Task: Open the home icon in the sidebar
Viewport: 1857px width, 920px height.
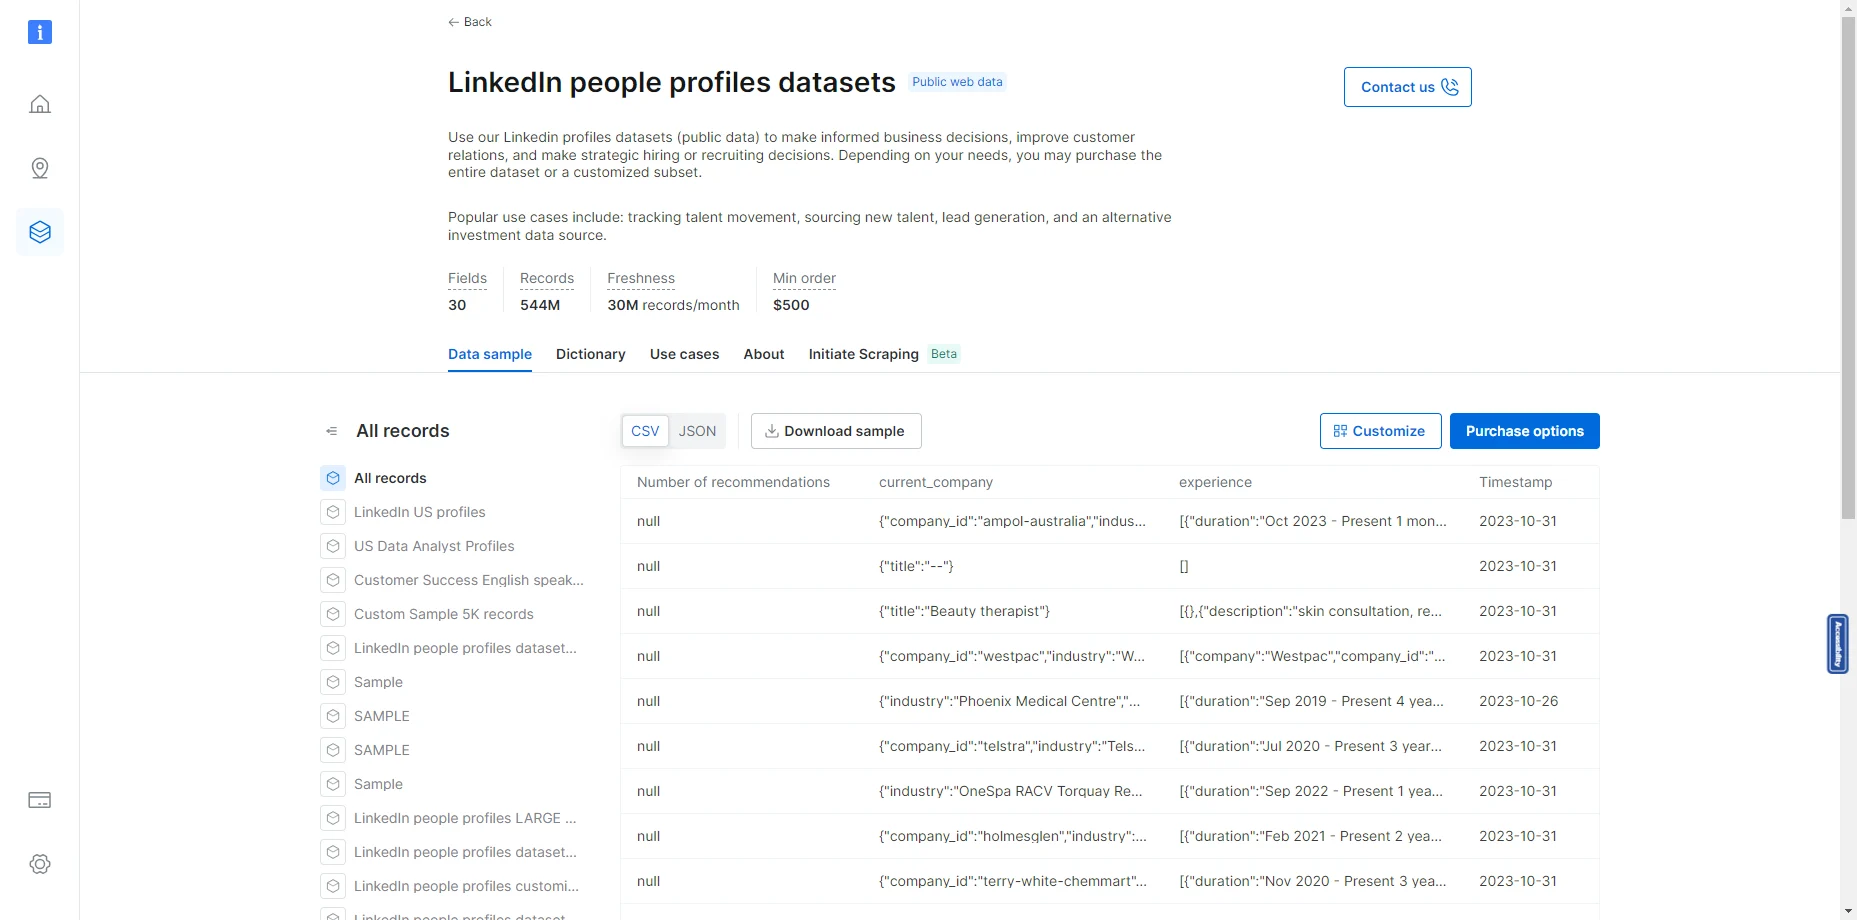Action: (40, 104)
